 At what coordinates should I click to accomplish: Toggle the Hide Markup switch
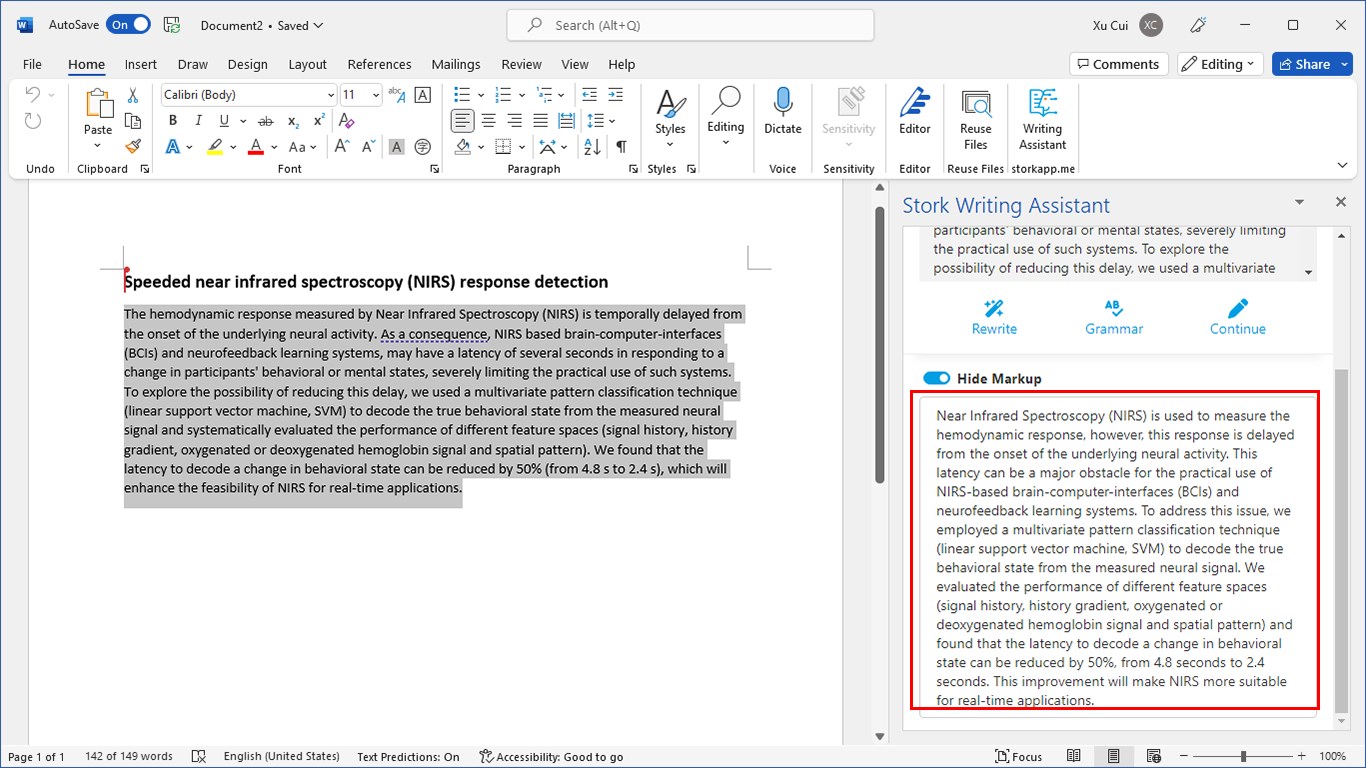point(936,378)
